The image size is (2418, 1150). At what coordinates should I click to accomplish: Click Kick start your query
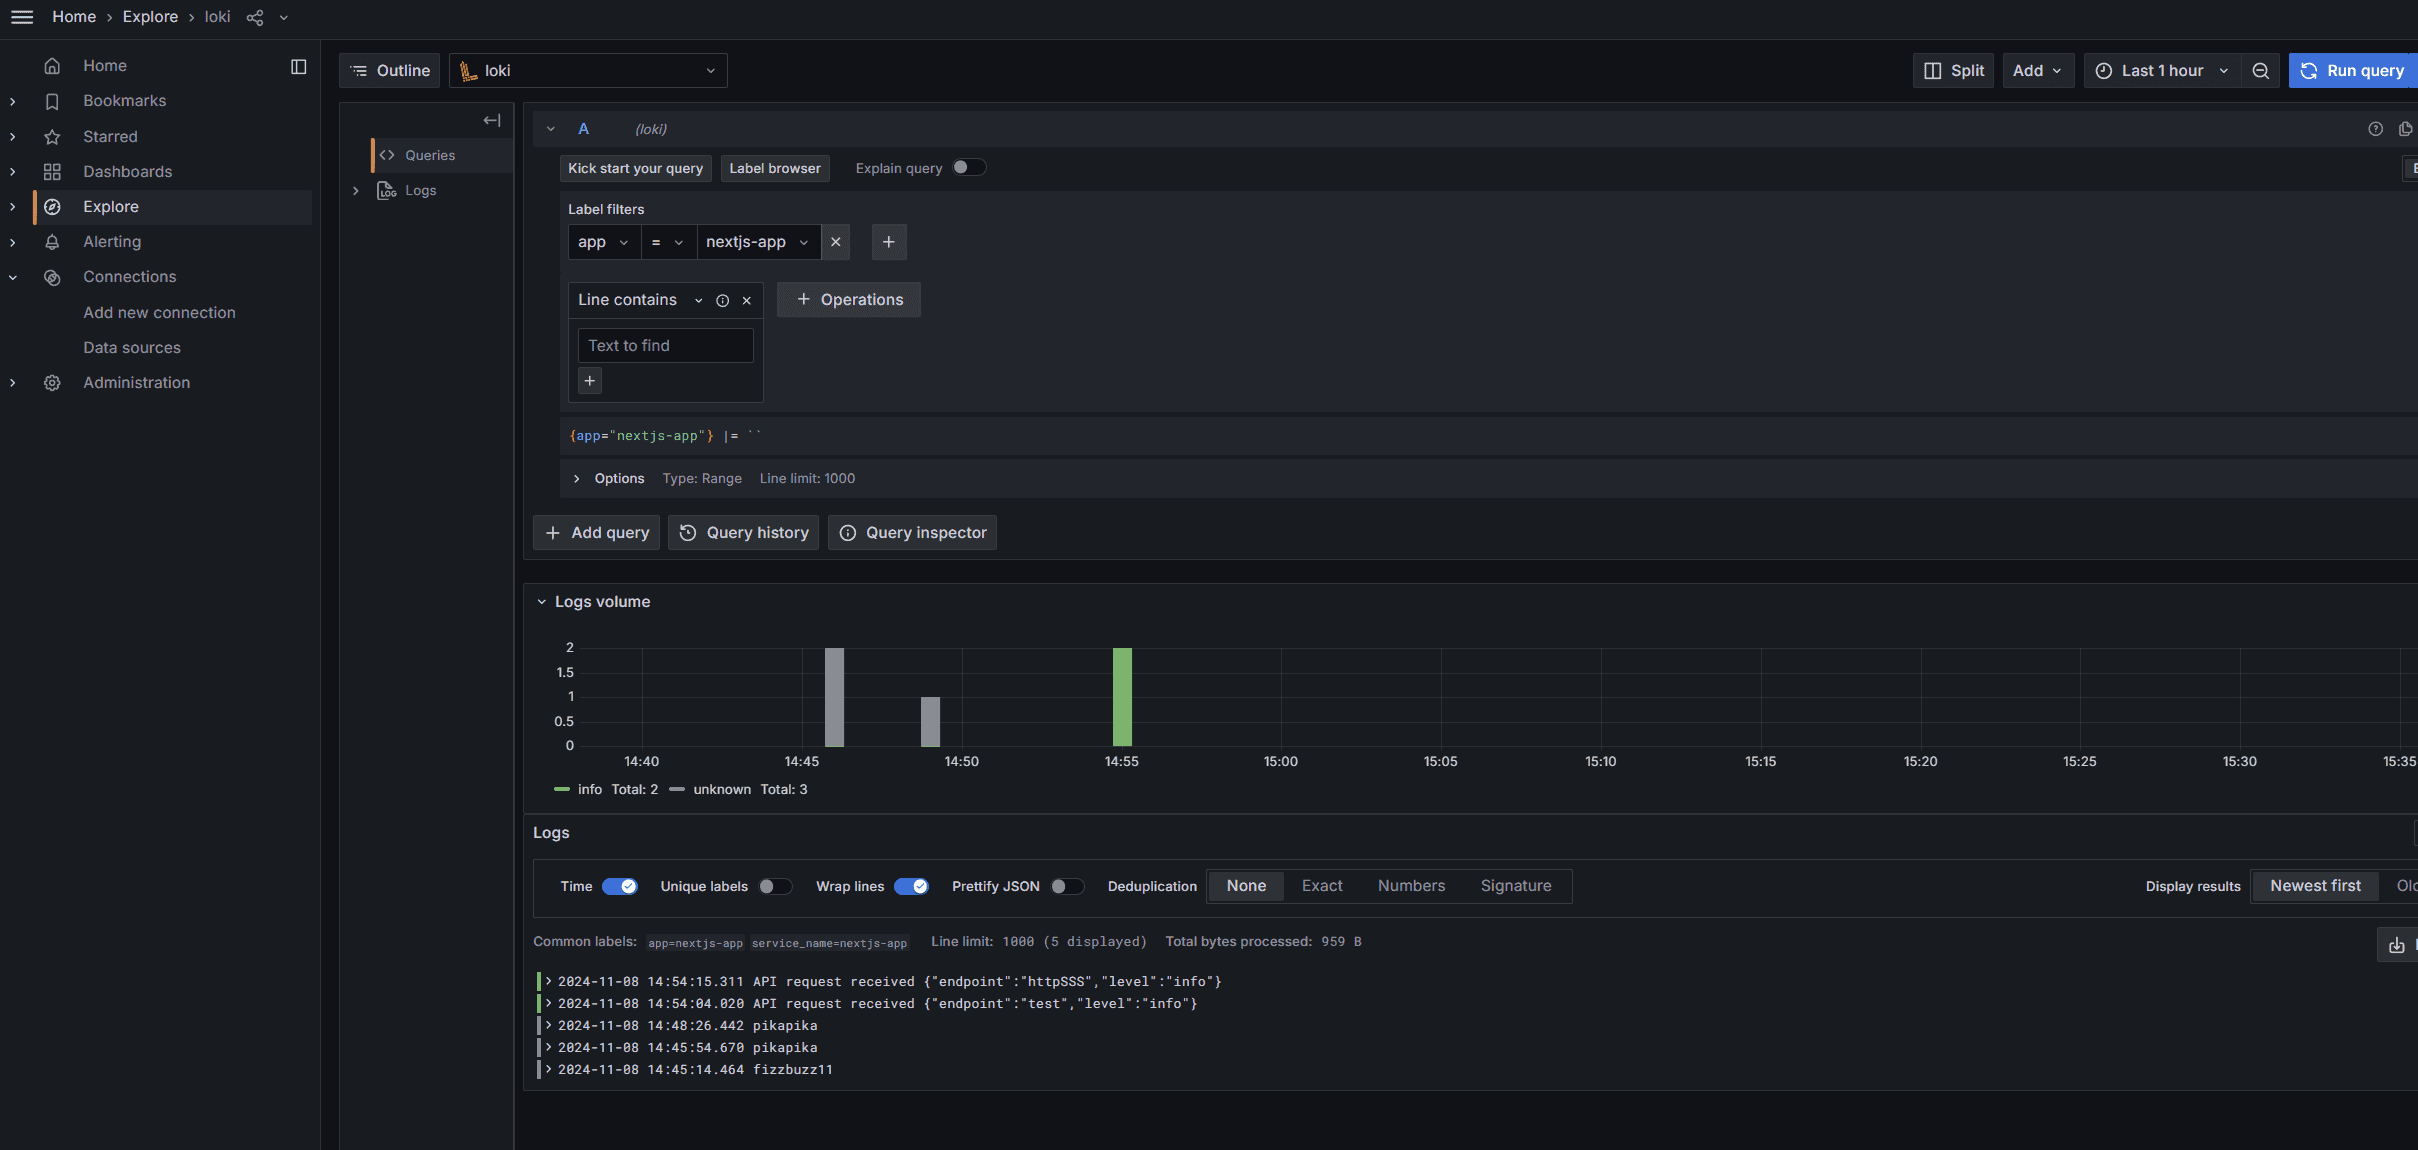pos(634,167)
